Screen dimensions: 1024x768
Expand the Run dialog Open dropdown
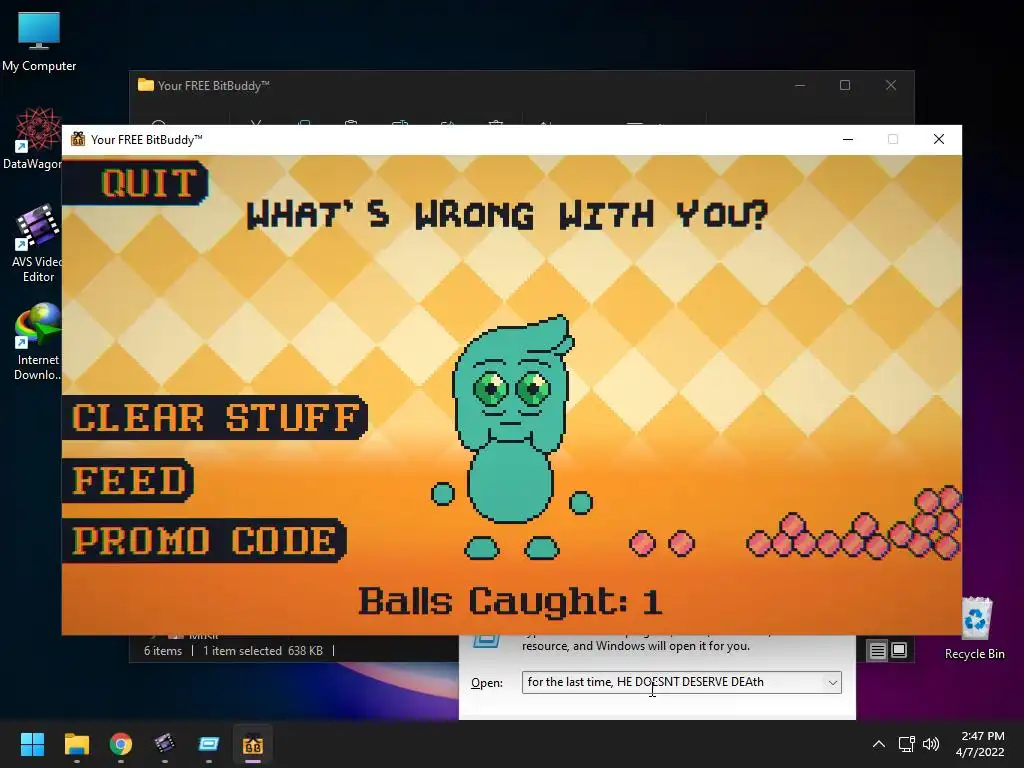pyautogui.click(x=833, y=682)
